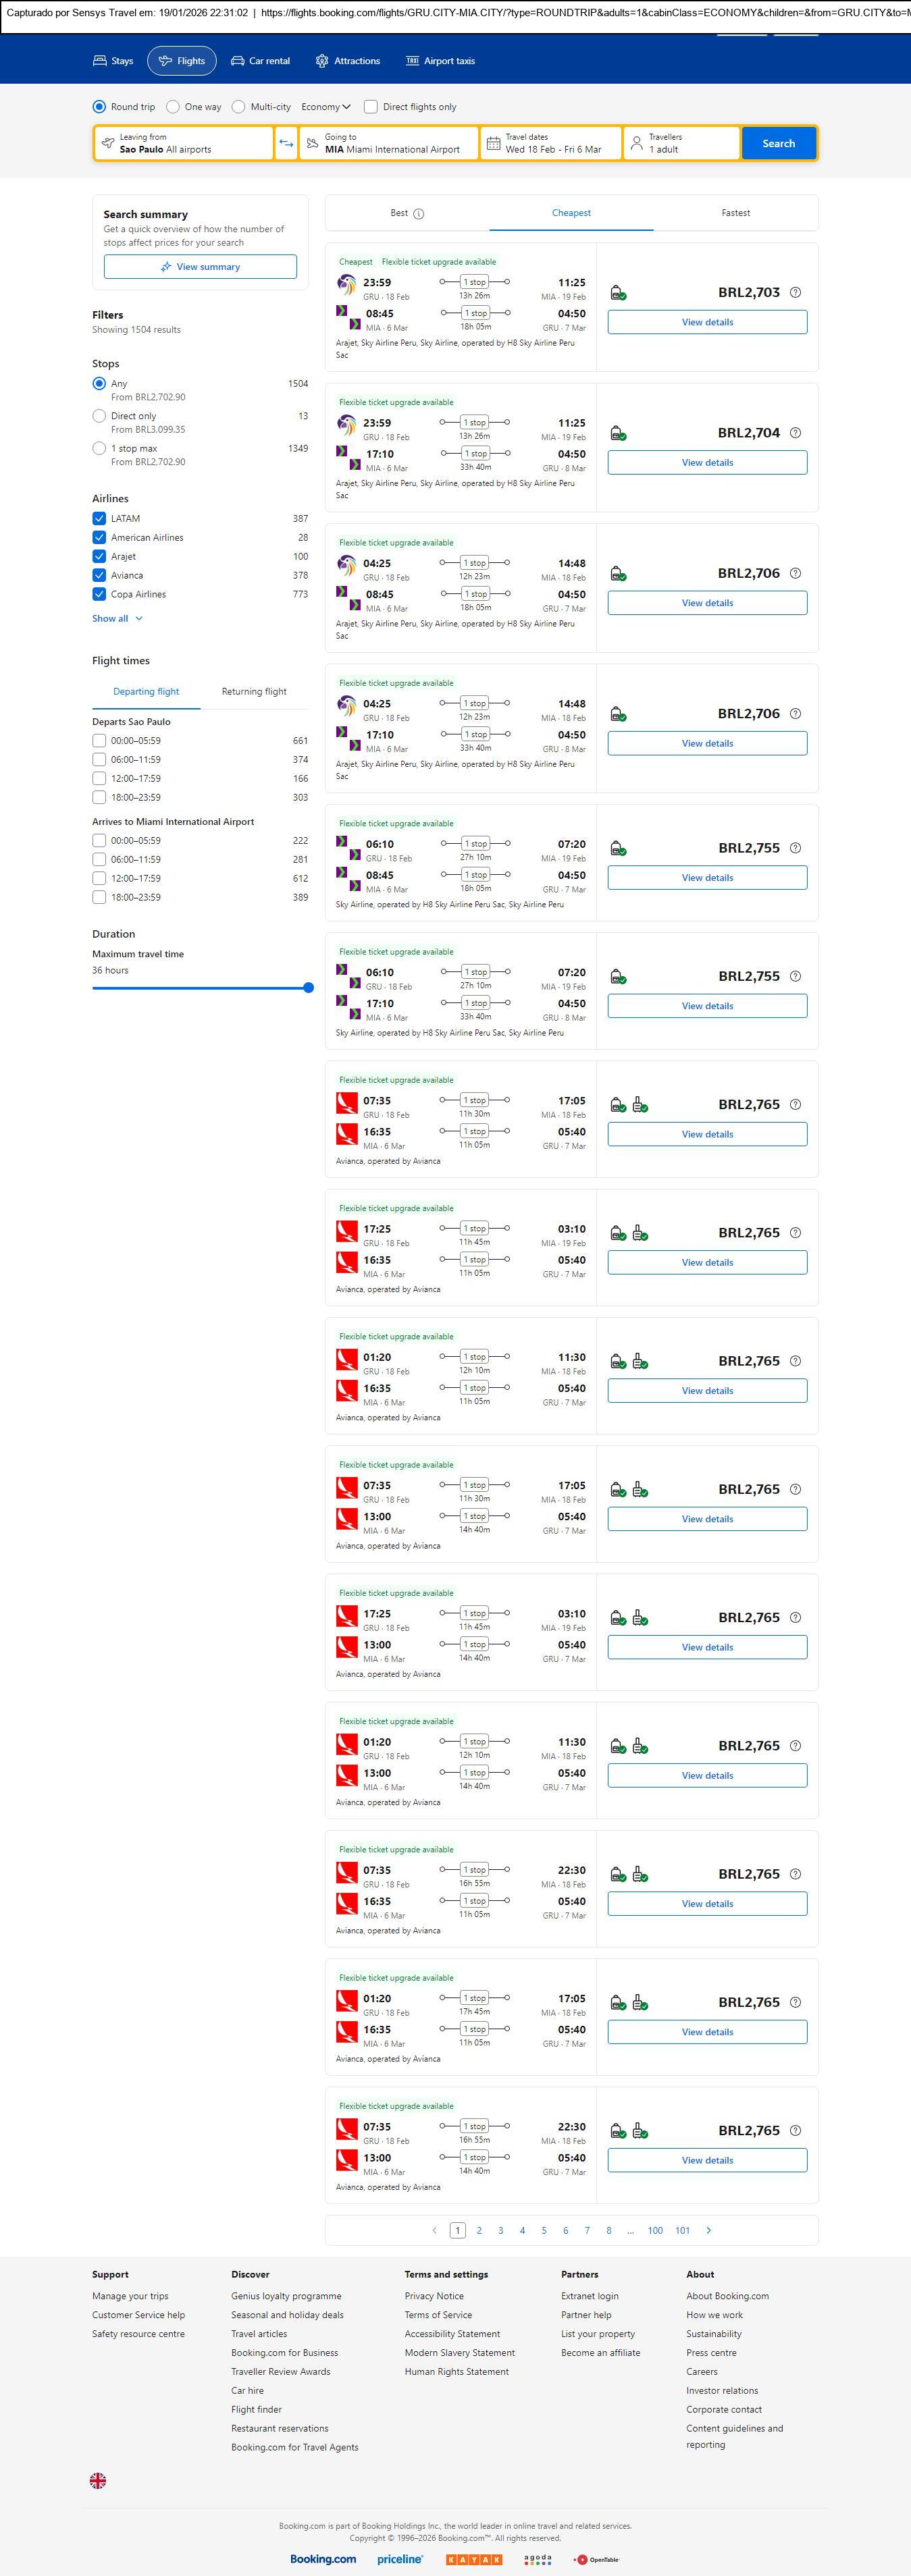Click the Car rental icon in the top navigation
Image resolution: width=911 pixels, height=2576 pixels.
click(x=238, y=61)
